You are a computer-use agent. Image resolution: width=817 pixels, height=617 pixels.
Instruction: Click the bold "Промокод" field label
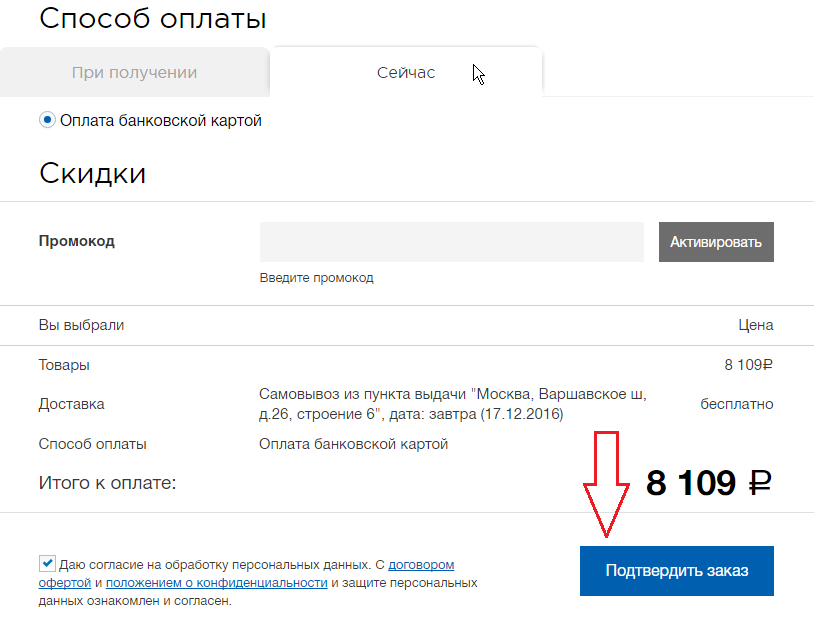(77, 241)
